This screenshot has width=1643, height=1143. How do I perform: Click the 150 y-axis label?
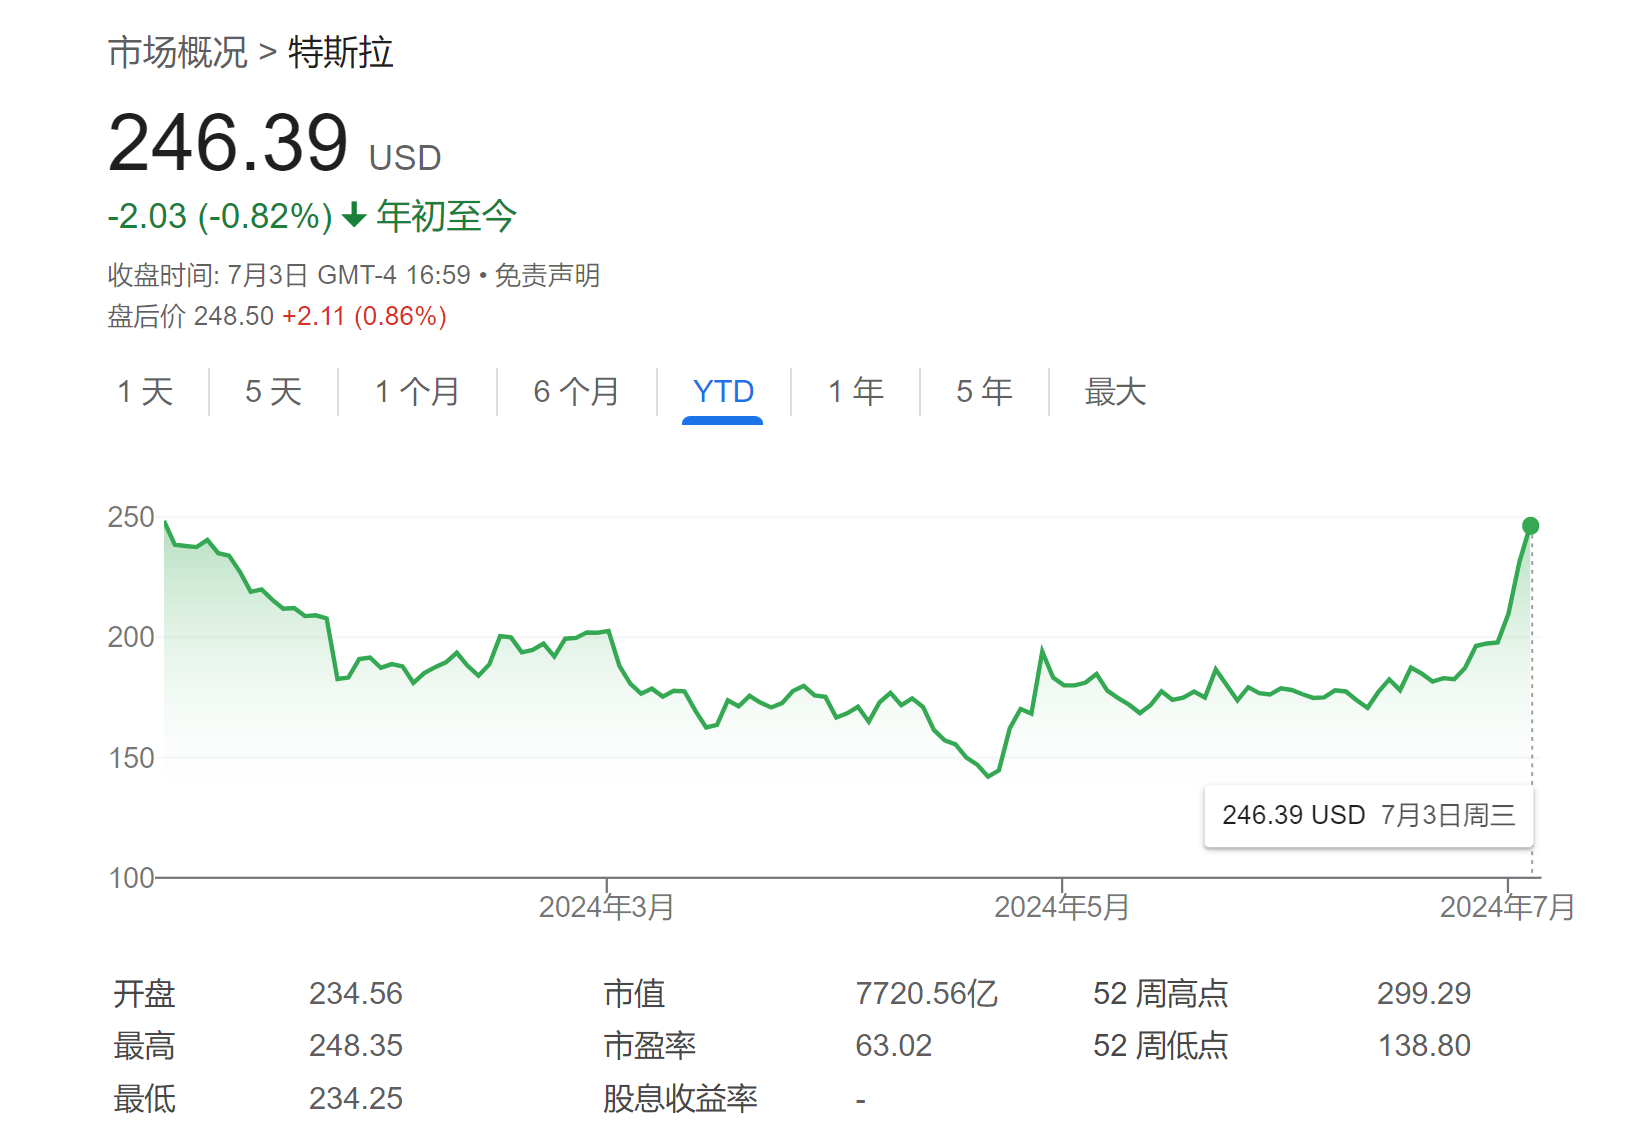[131, 758]
